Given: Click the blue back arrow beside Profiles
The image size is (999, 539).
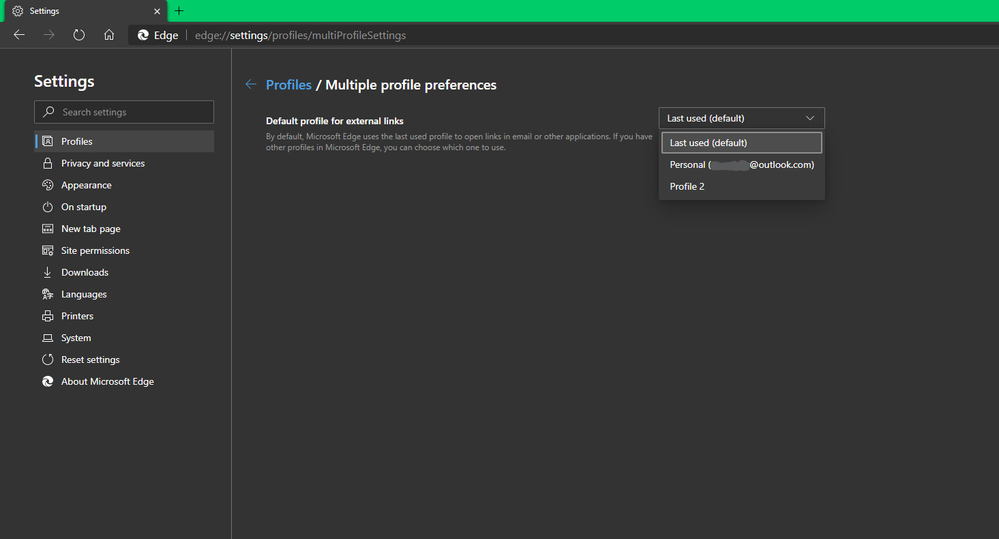Looking at the screenshot, I should click(x=251, y=84).
